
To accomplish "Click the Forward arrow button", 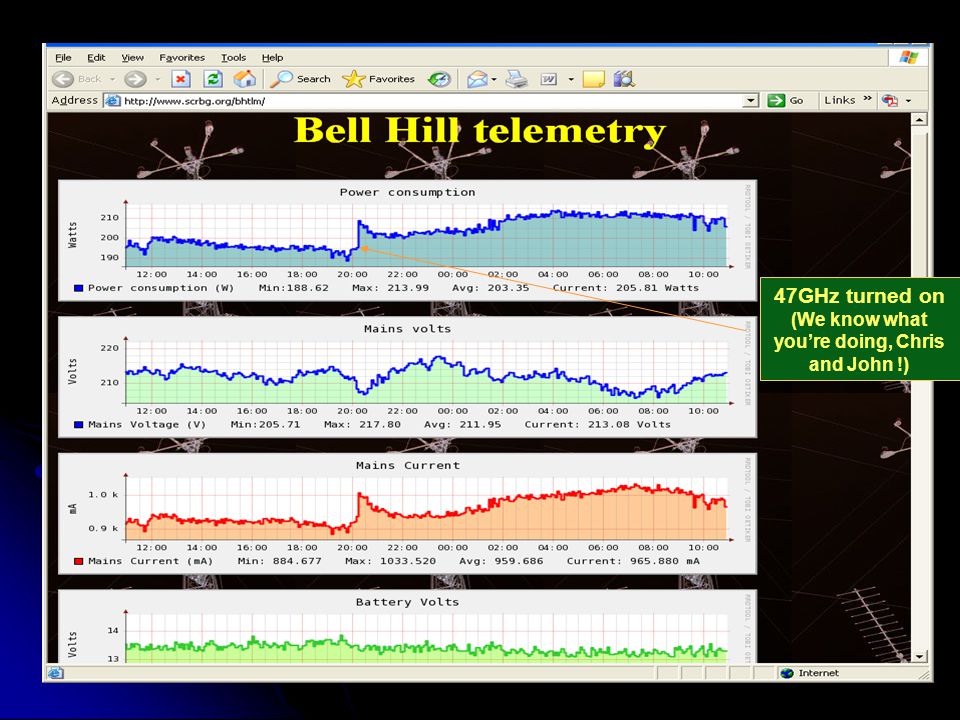I will pyautogui.click(x=135, y=79).
